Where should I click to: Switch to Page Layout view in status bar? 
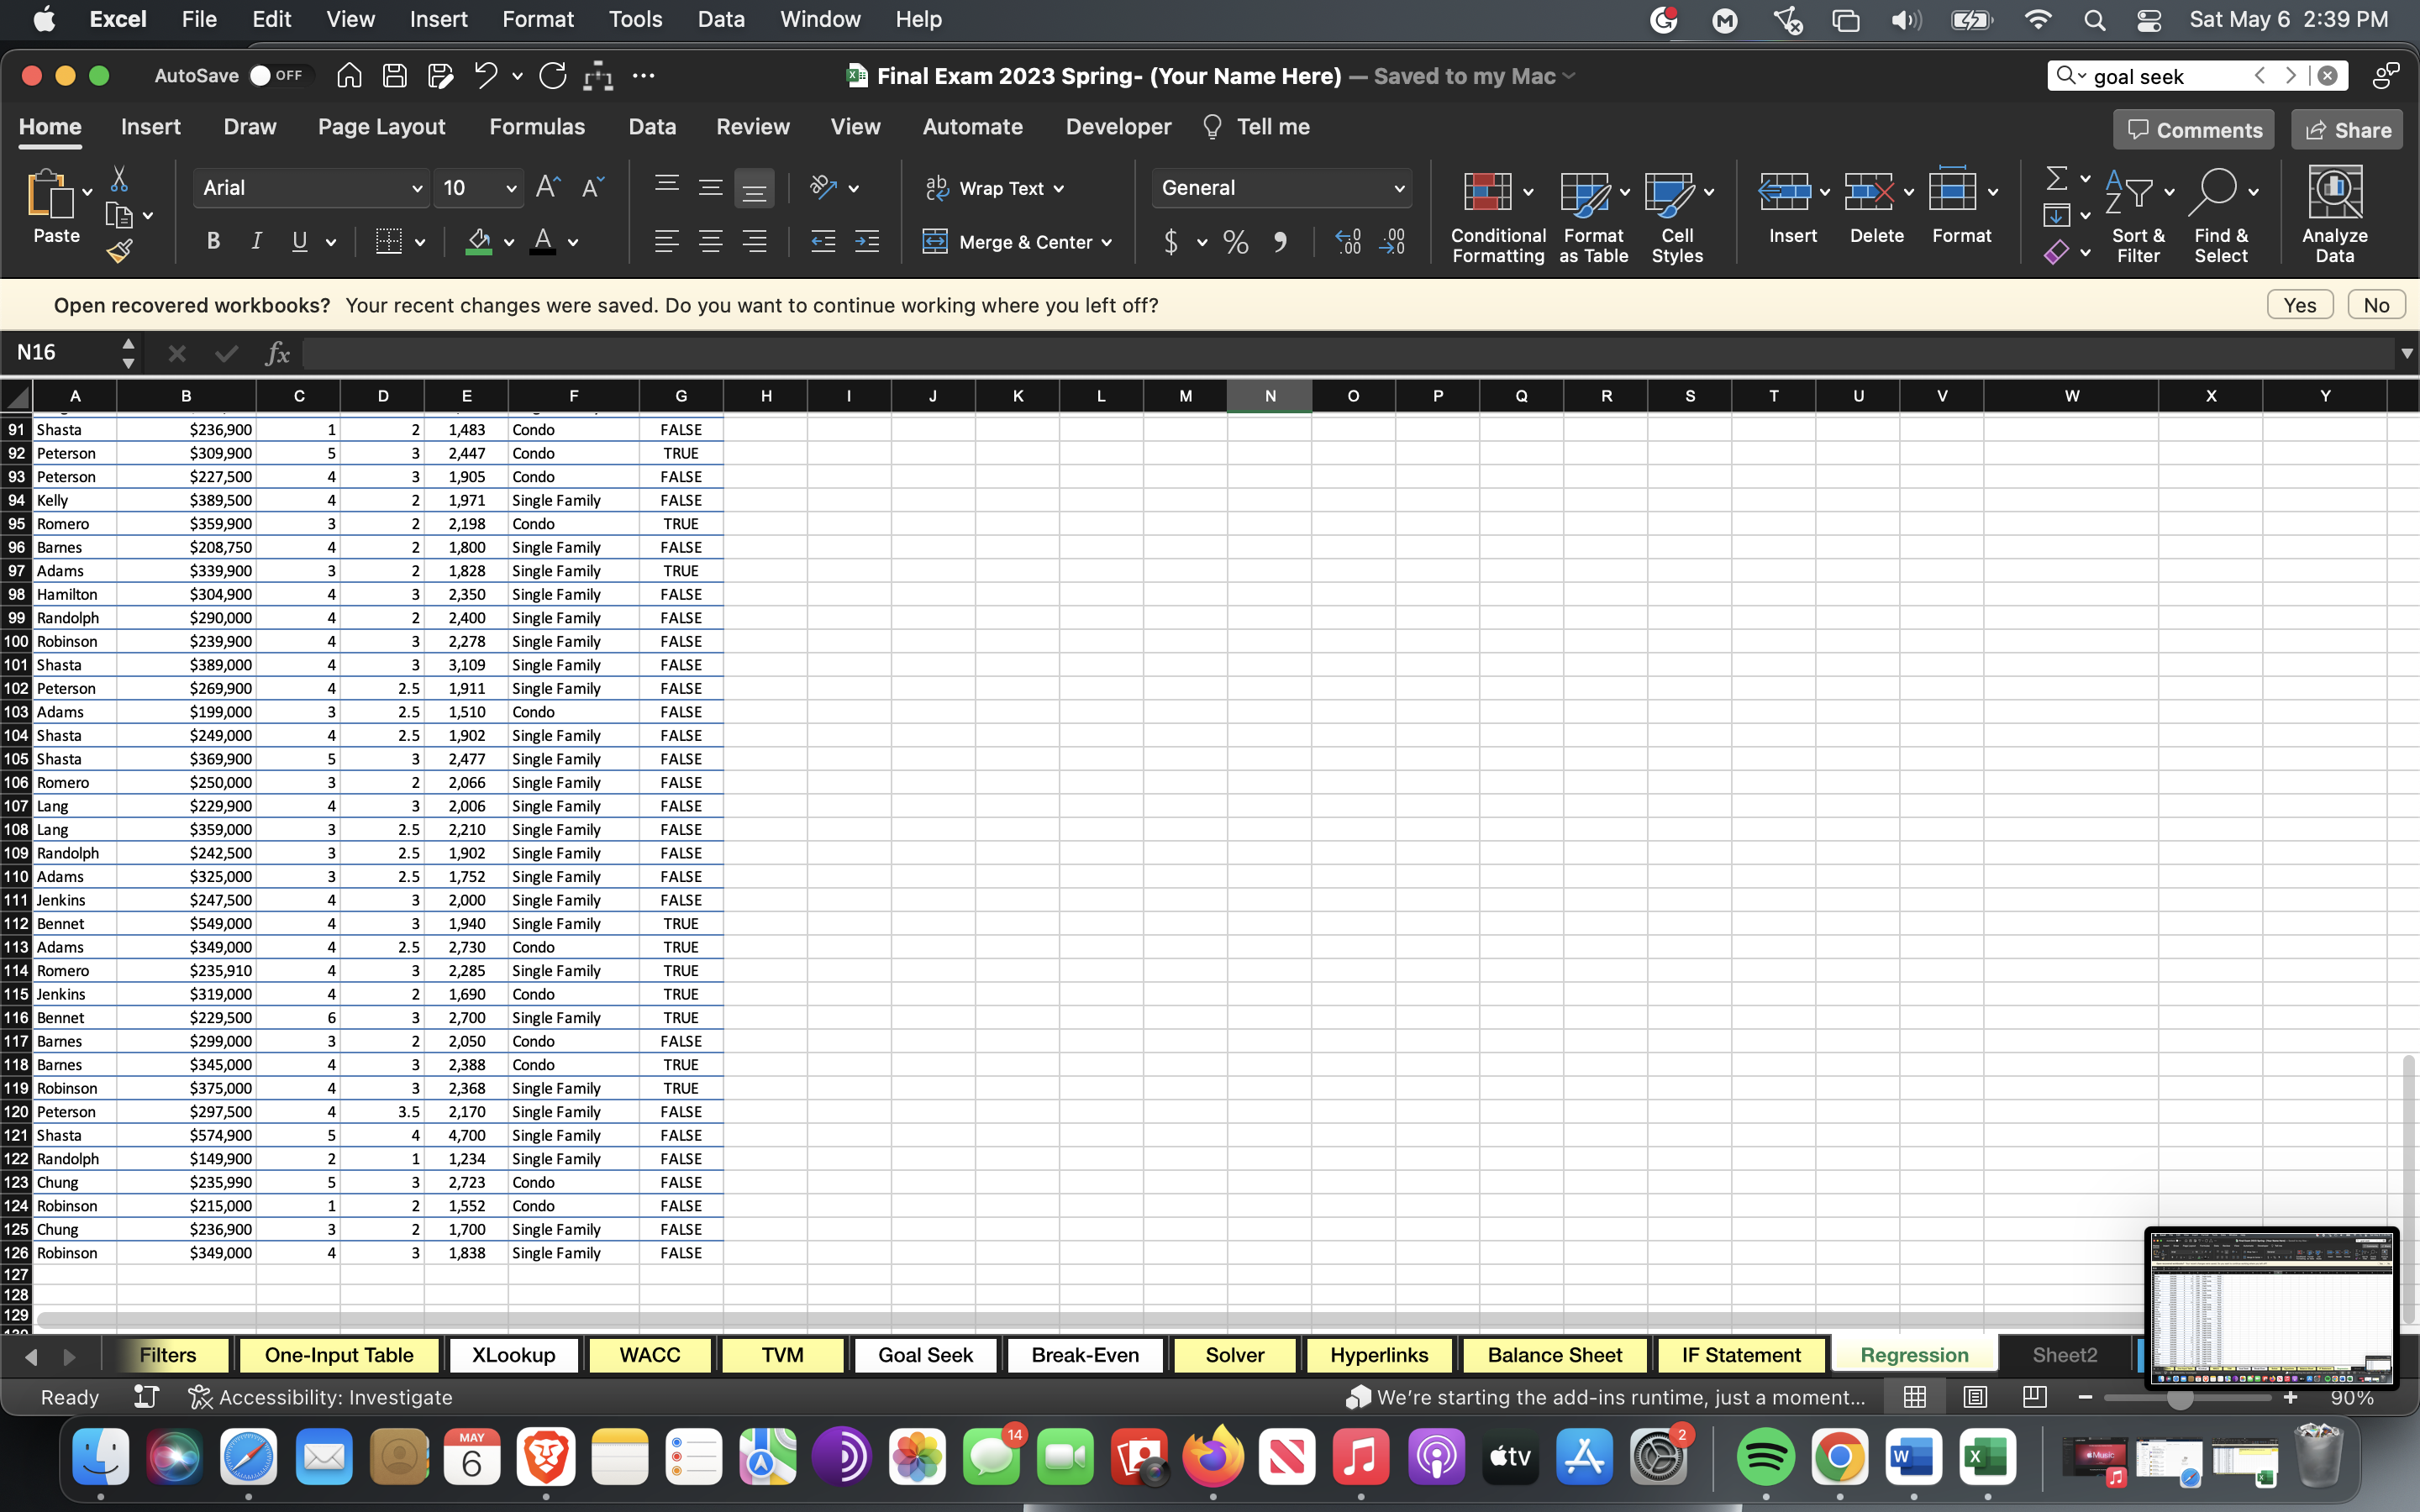click(1974, 1397)
